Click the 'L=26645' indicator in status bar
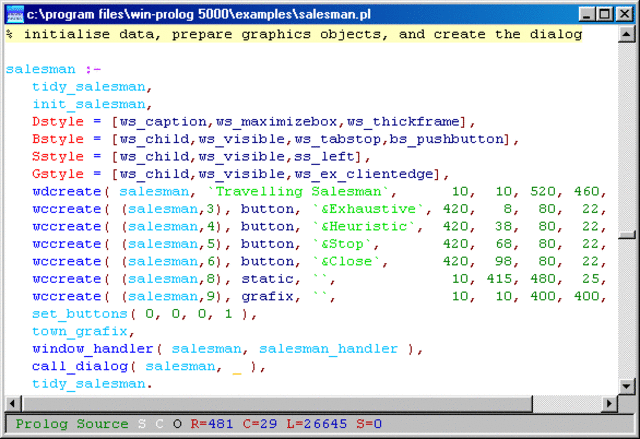This screenshot has width=640, height=439. coord(317,424)
